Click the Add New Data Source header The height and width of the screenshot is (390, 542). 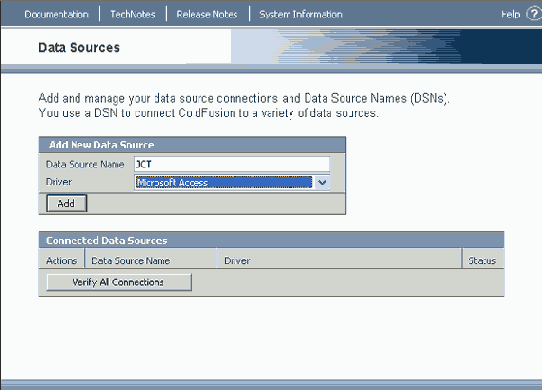(x=102, y=145)
